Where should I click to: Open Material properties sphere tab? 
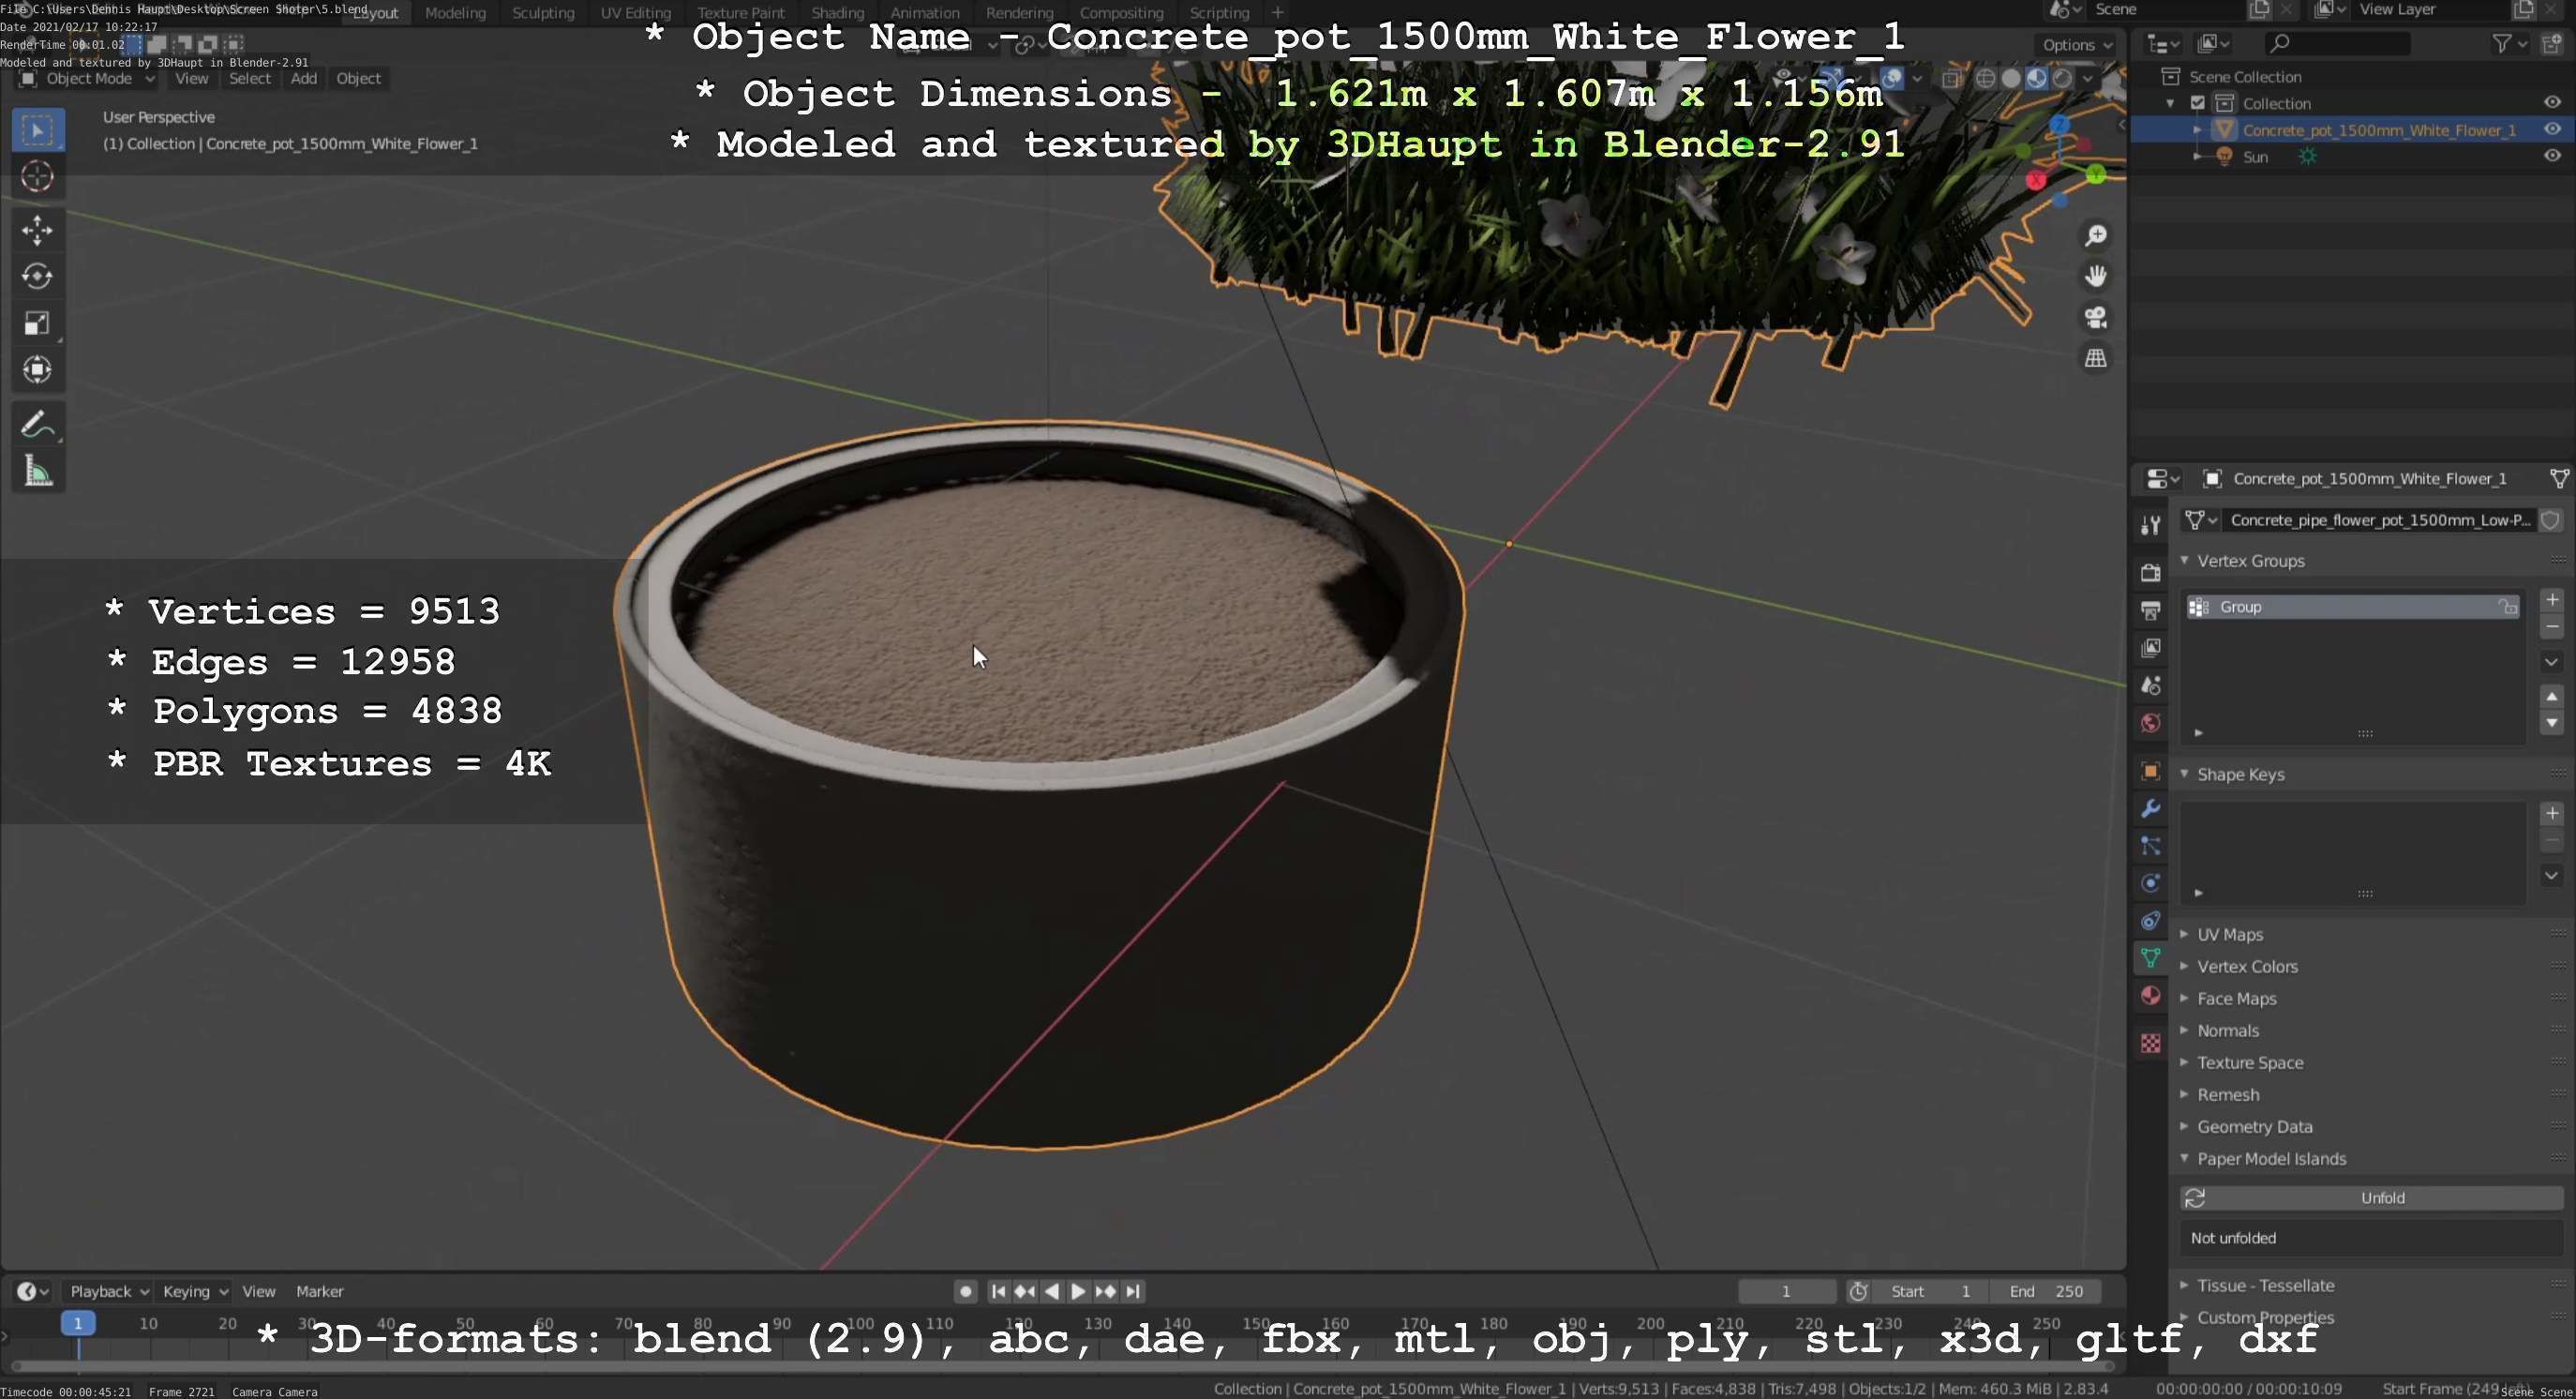(2150, 996)
